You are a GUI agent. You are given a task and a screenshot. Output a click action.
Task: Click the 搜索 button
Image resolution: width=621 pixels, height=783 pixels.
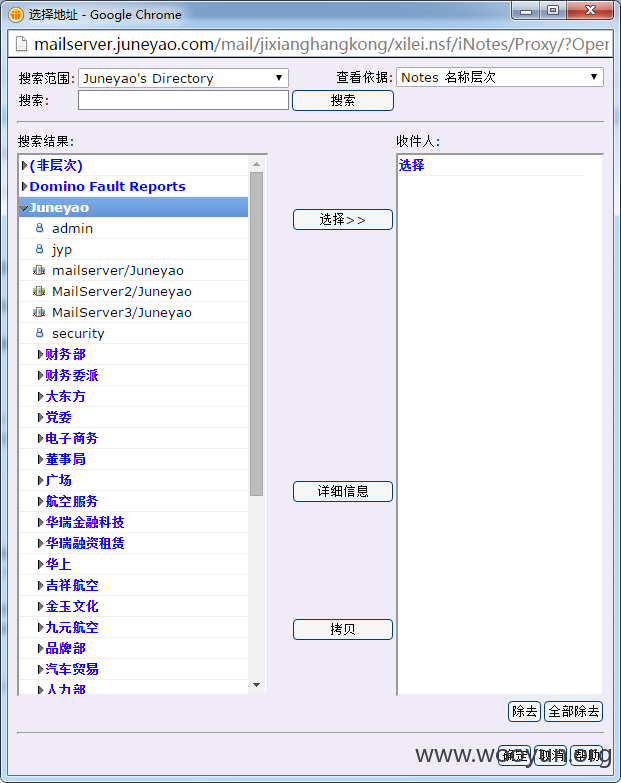click(342, 100)
